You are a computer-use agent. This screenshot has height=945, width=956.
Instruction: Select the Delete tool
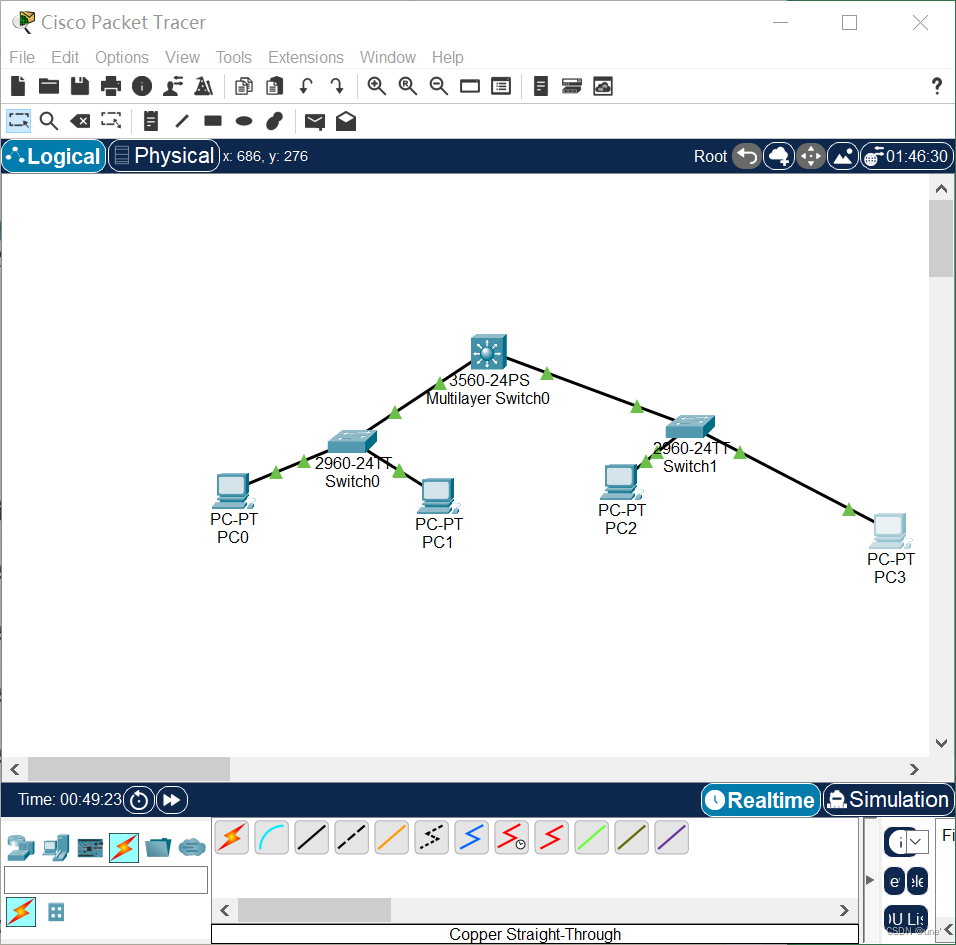[x=80, y=121]
